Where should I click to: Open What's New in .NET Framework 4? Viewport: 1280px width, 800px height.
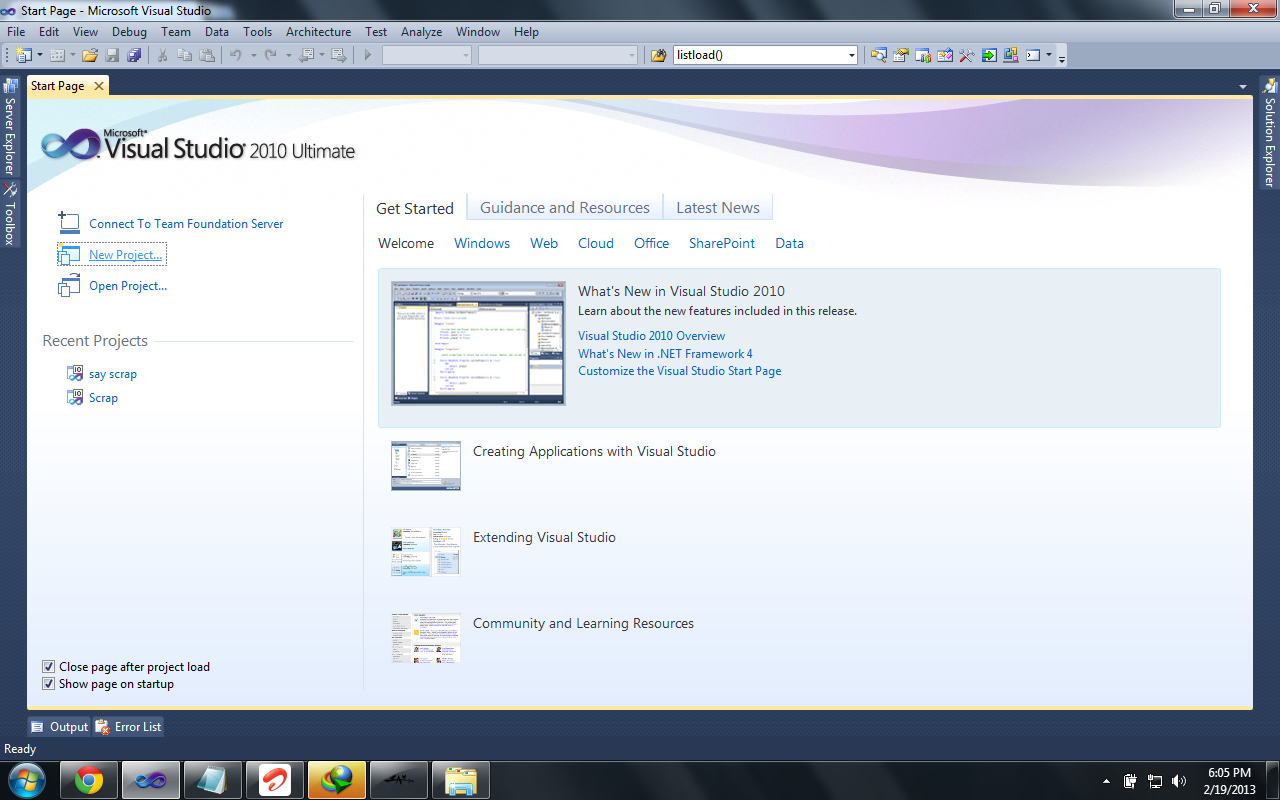coord(665,354)
